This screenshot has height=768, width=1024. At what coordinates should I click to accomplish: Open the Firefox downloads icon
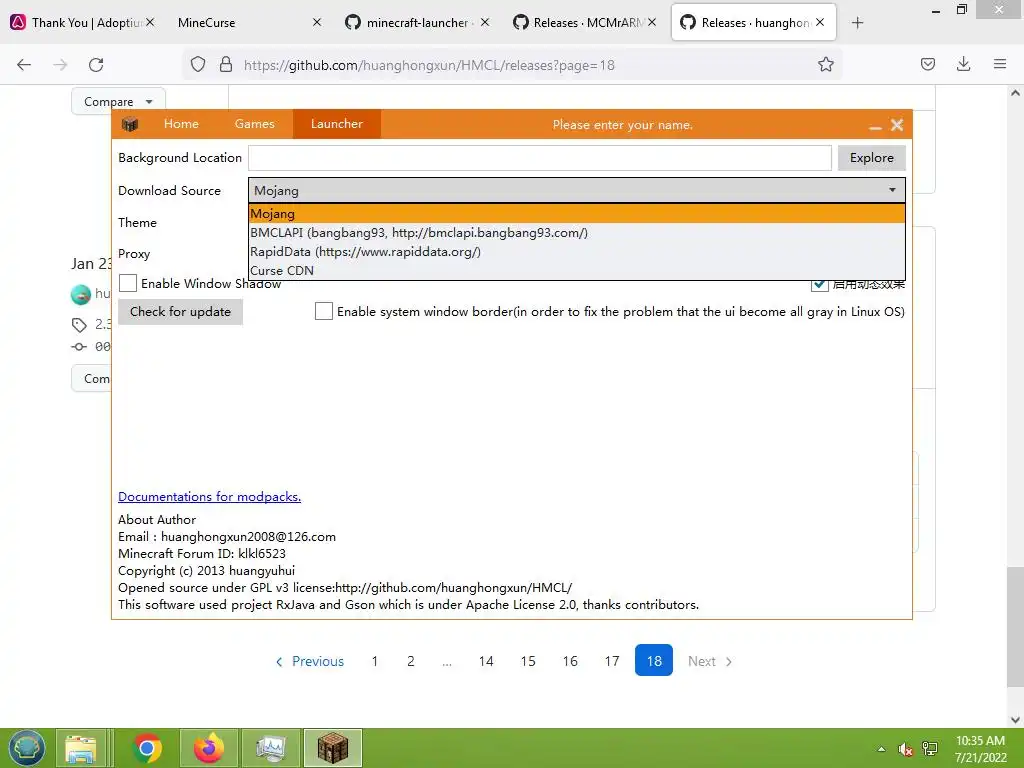(x=963, y=64)
